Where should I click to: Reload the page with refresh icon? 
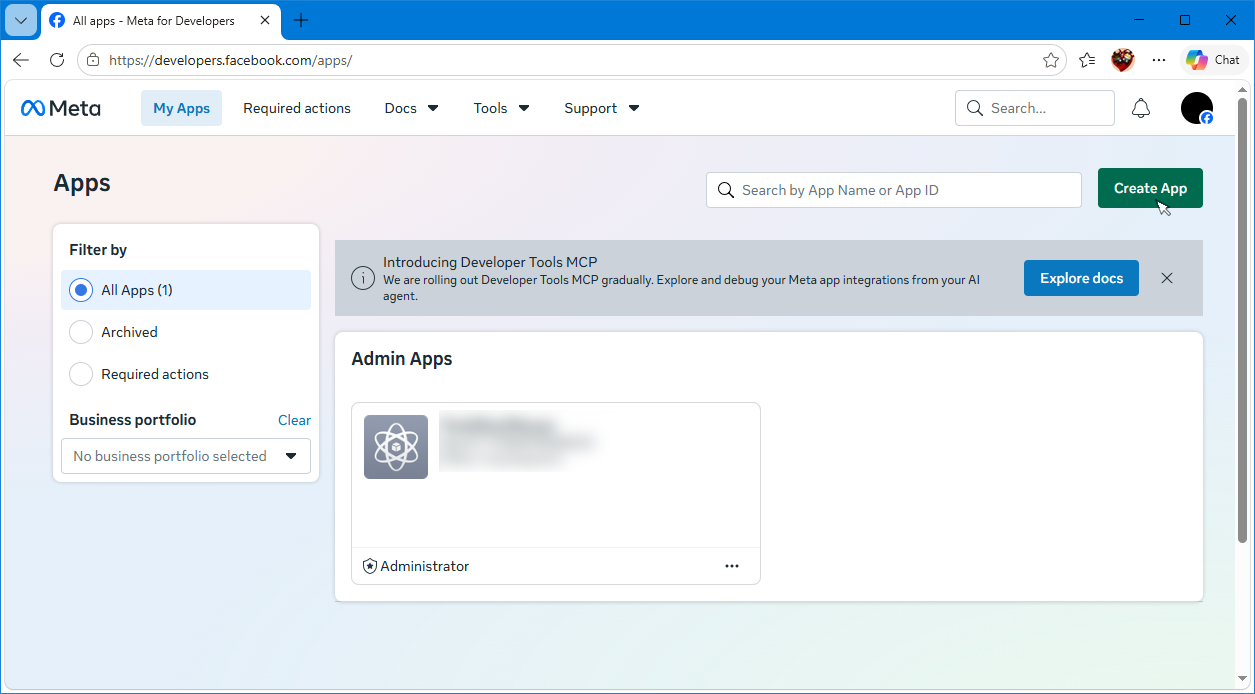pos(57,60)
